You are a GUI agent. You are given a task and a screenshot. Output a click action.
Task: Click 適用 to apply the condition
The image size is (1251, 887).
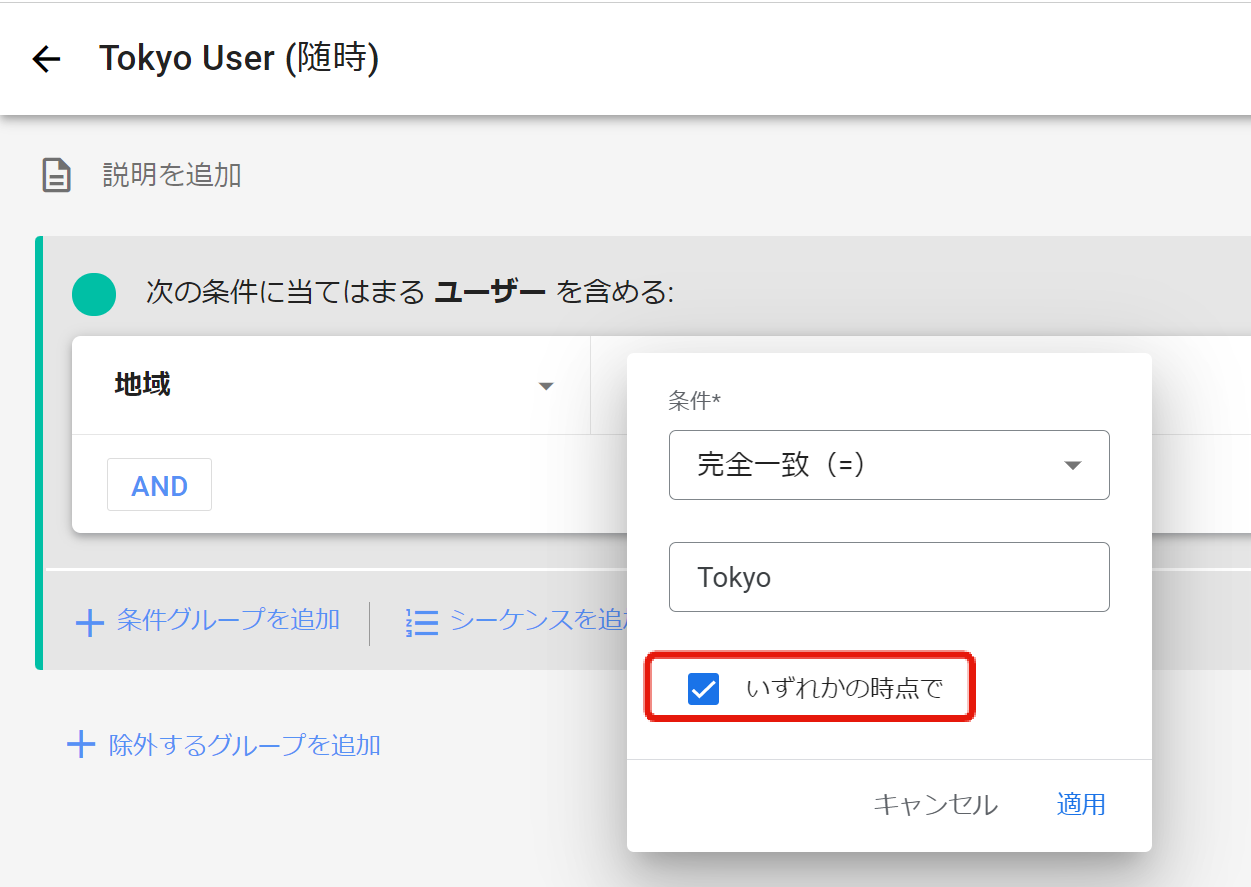tap(1080, 805)
